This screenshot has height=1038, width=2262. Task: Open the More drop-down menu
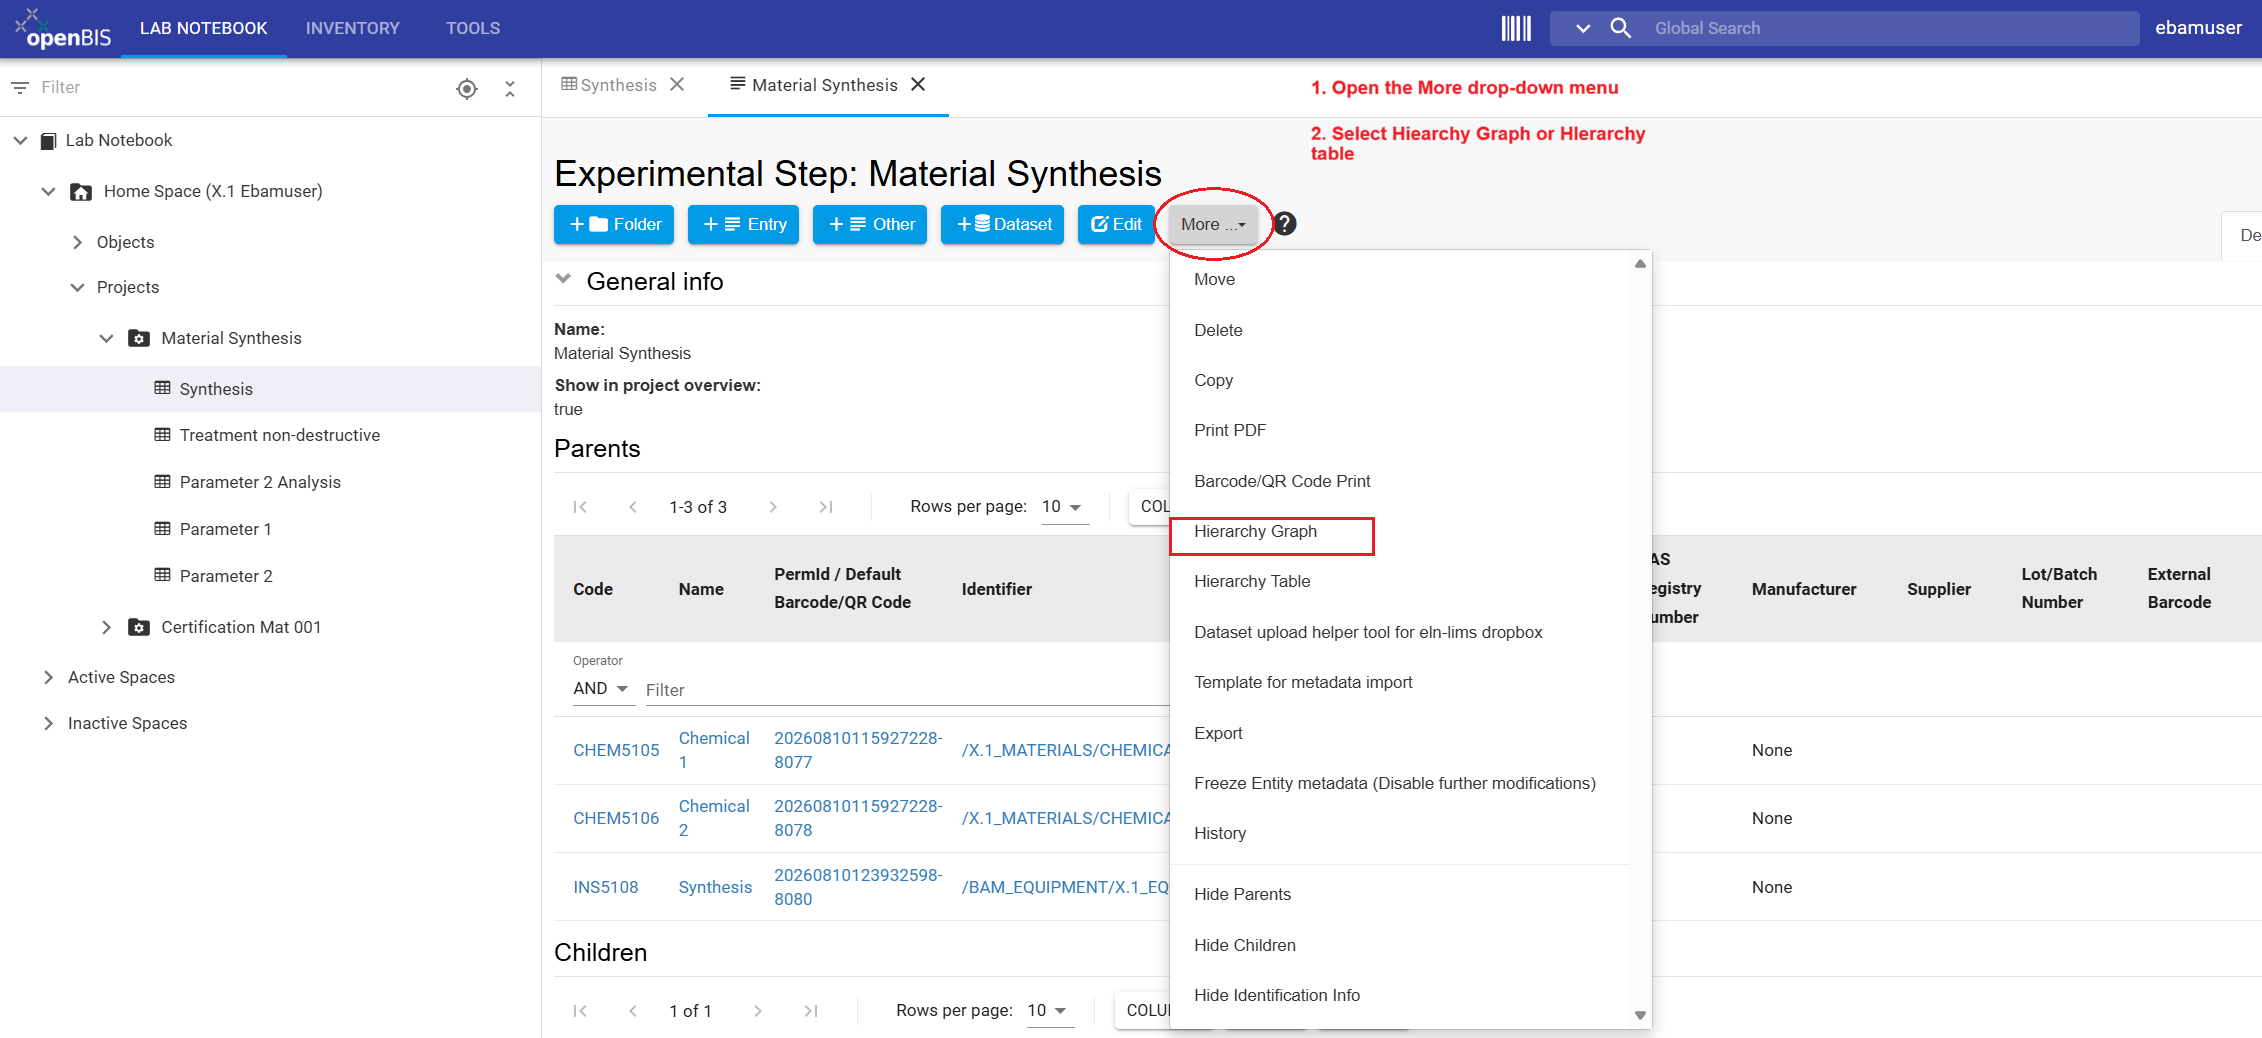point(1213,224)
